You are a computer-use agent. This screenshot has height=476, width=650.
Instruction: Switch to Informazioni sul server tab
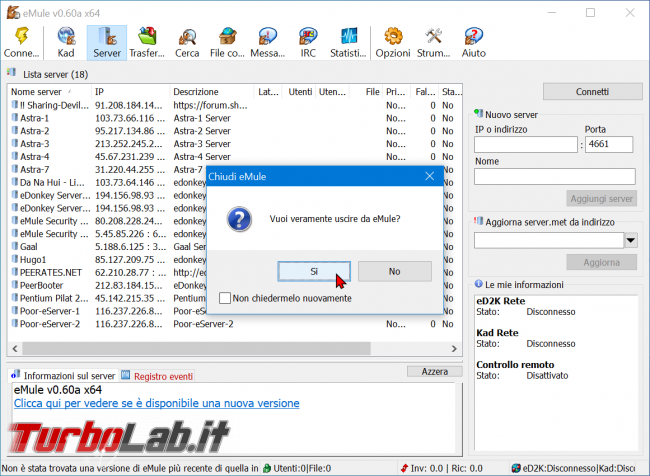(x=63, y=376)
